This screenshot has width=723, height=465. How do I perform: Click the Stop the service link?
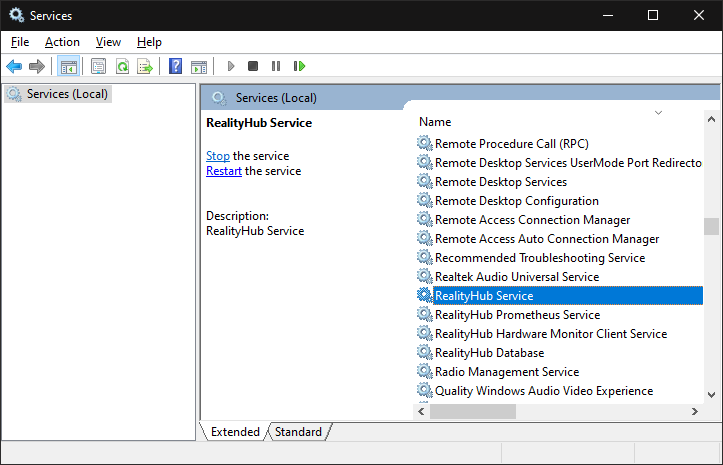217,156
